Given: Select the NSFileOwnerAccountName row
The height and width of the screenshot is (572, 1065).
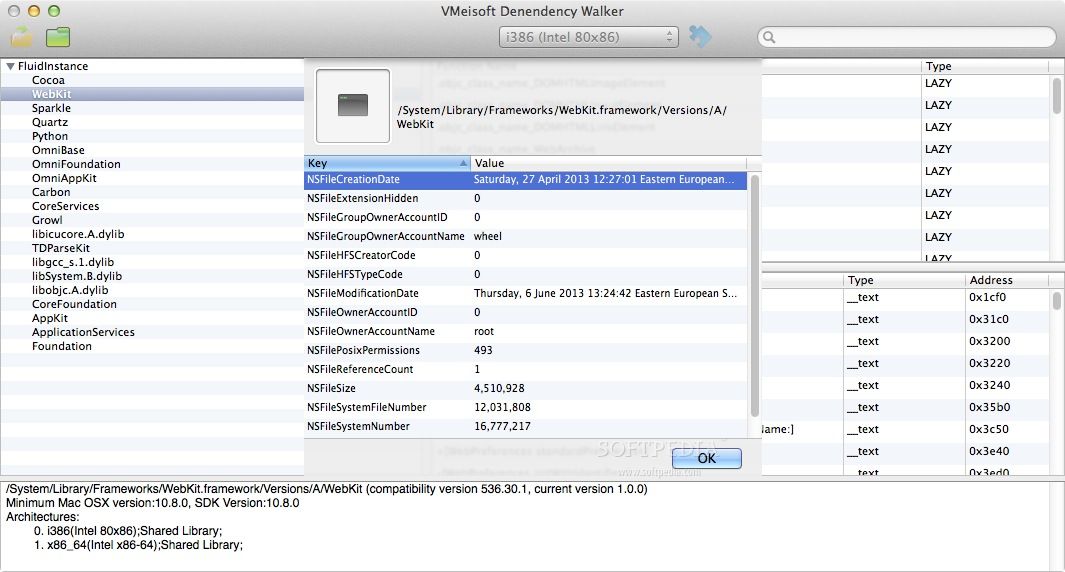Looking at the screenshot, I should coord(526,332).
